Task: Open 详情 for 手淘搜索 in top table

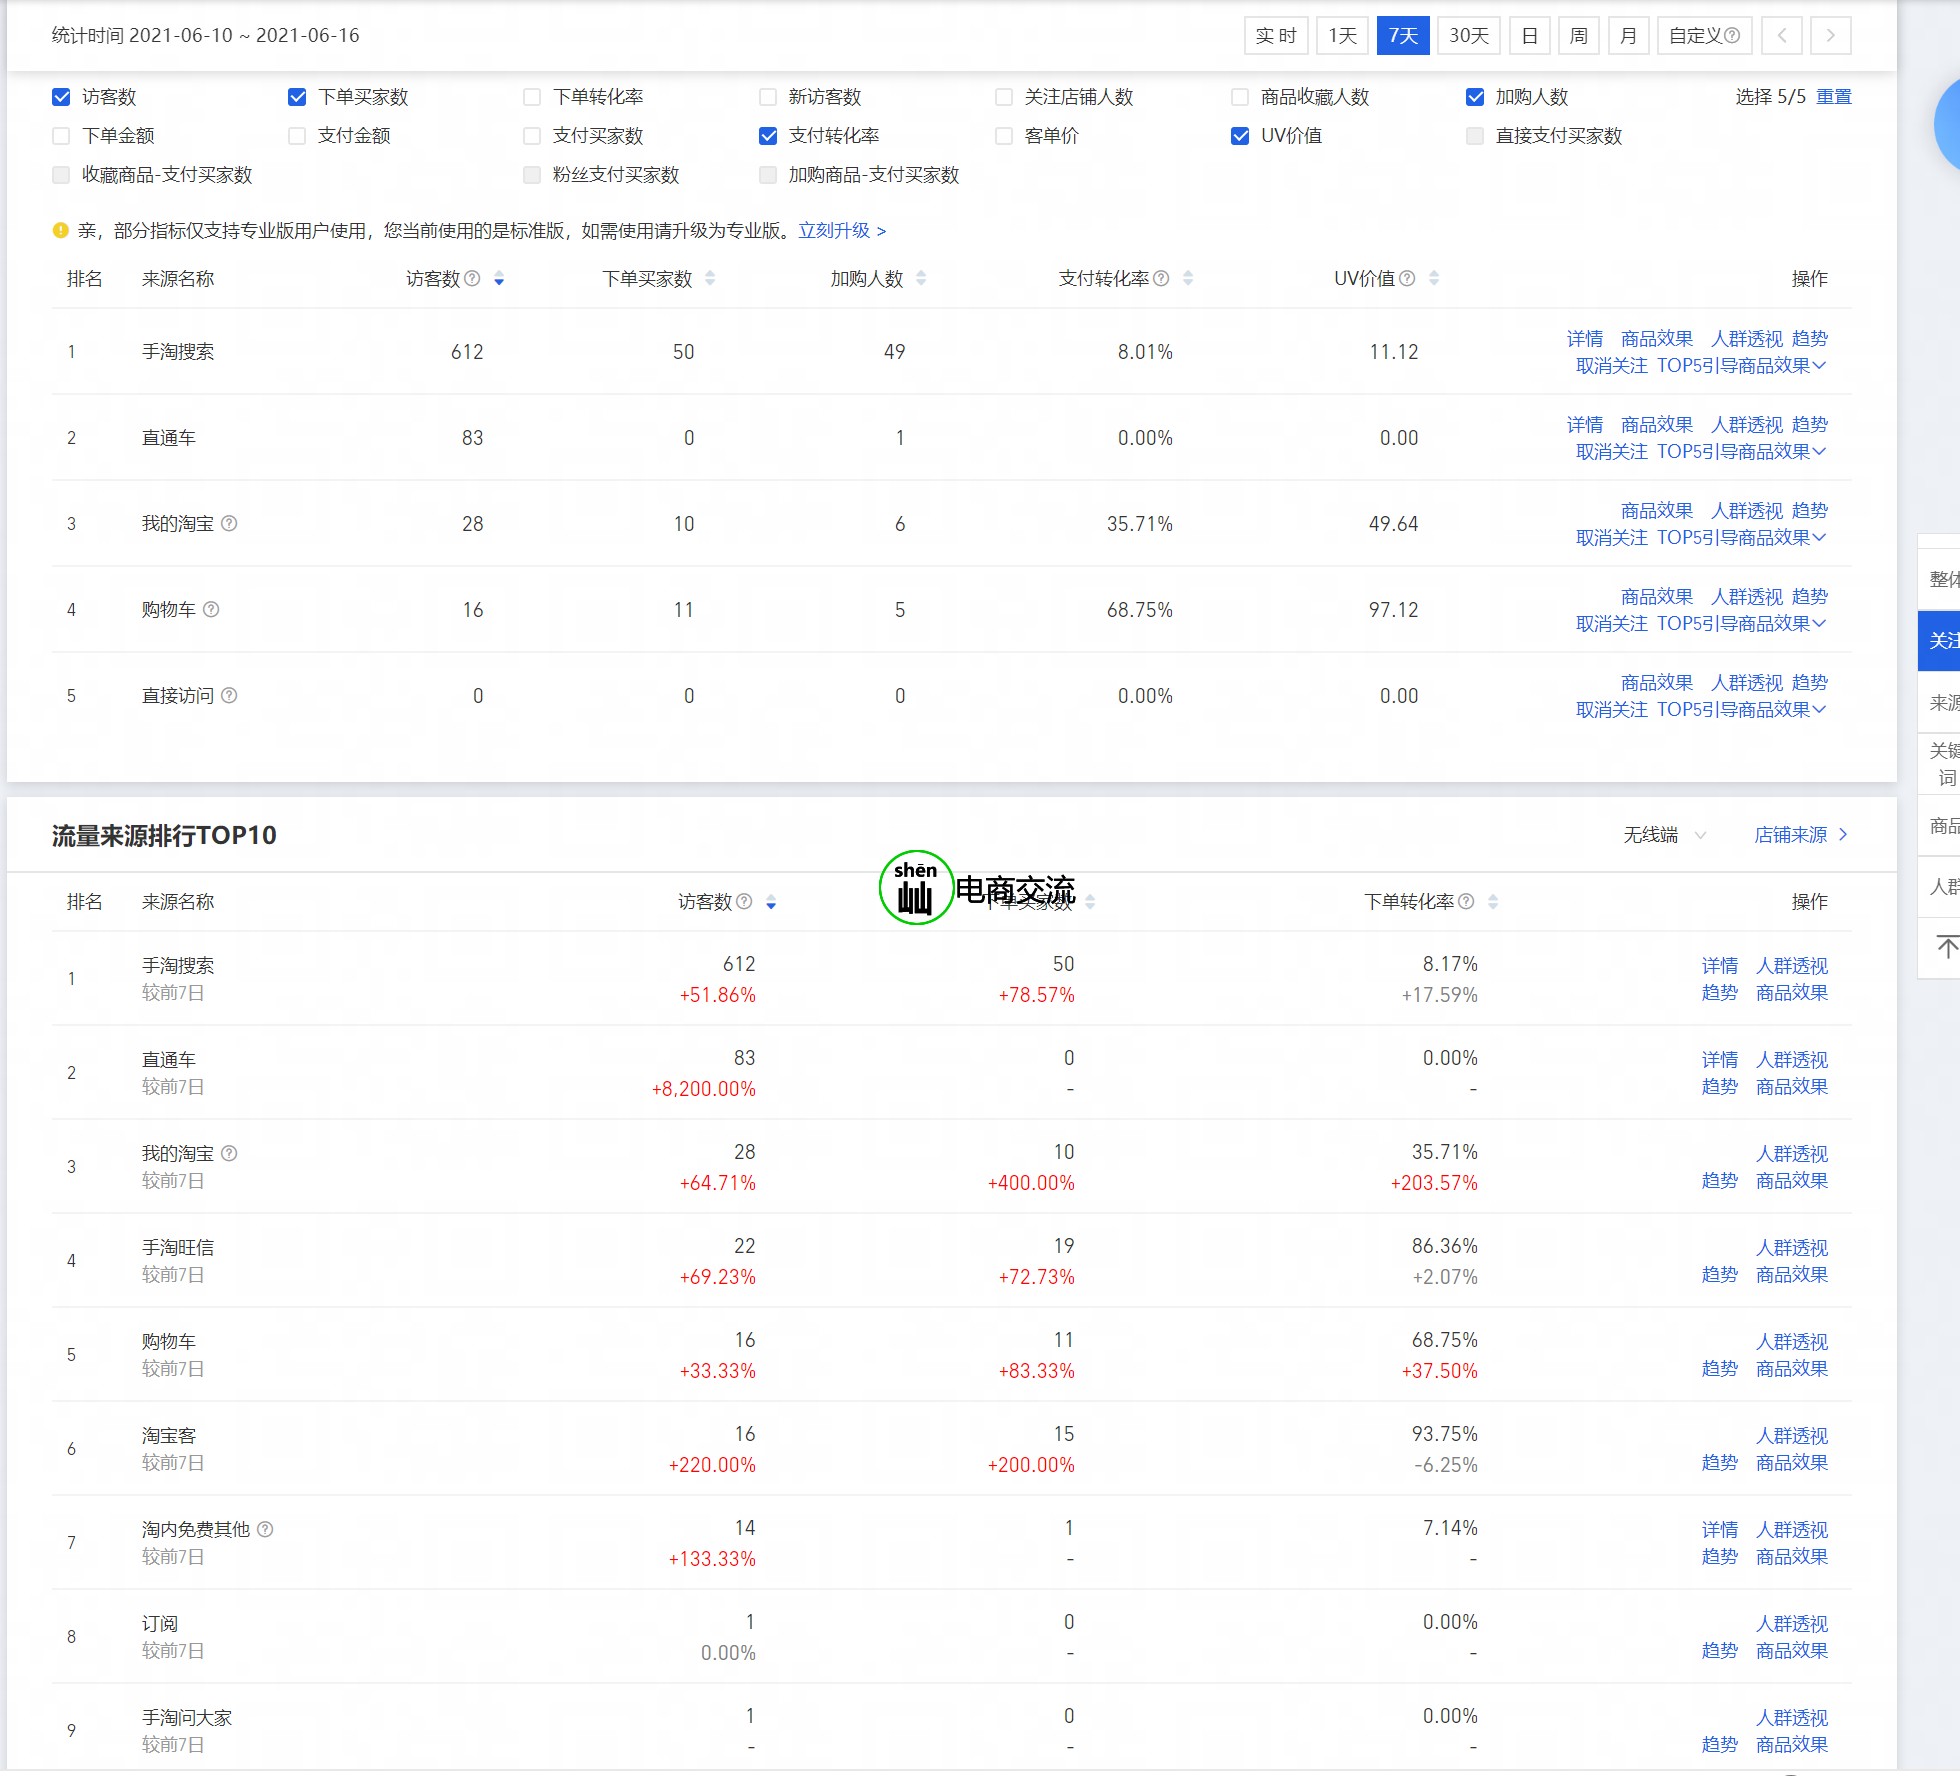Action: point(1585,339)
